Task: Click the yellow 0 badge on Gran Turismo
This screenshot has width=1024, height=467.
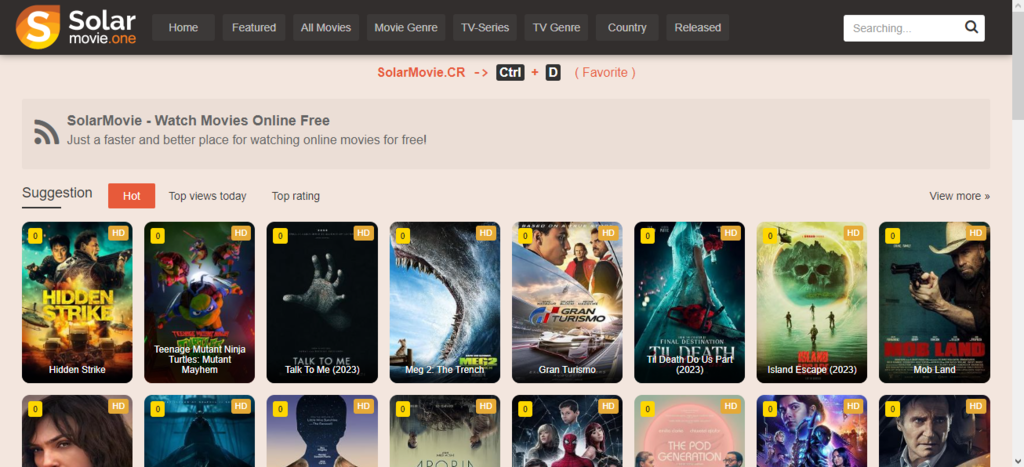Action: 525,236
